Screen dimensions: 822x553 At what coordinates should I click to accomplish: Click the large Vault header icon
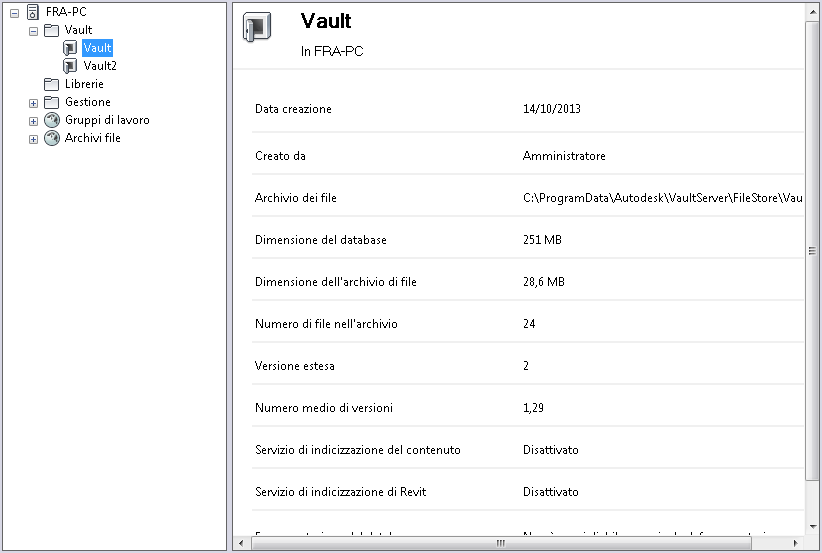(258, 28)
